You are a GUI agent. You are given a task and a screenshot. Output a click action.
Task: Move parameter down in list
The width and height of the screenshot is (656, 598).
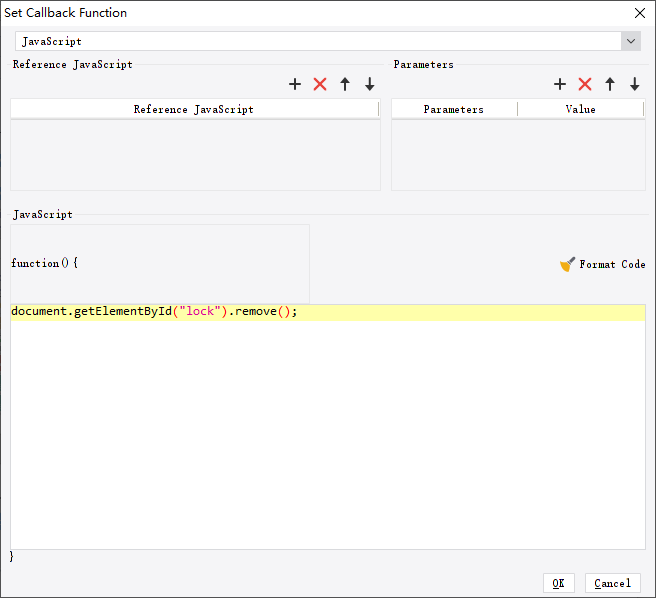(x=635, y=84)
